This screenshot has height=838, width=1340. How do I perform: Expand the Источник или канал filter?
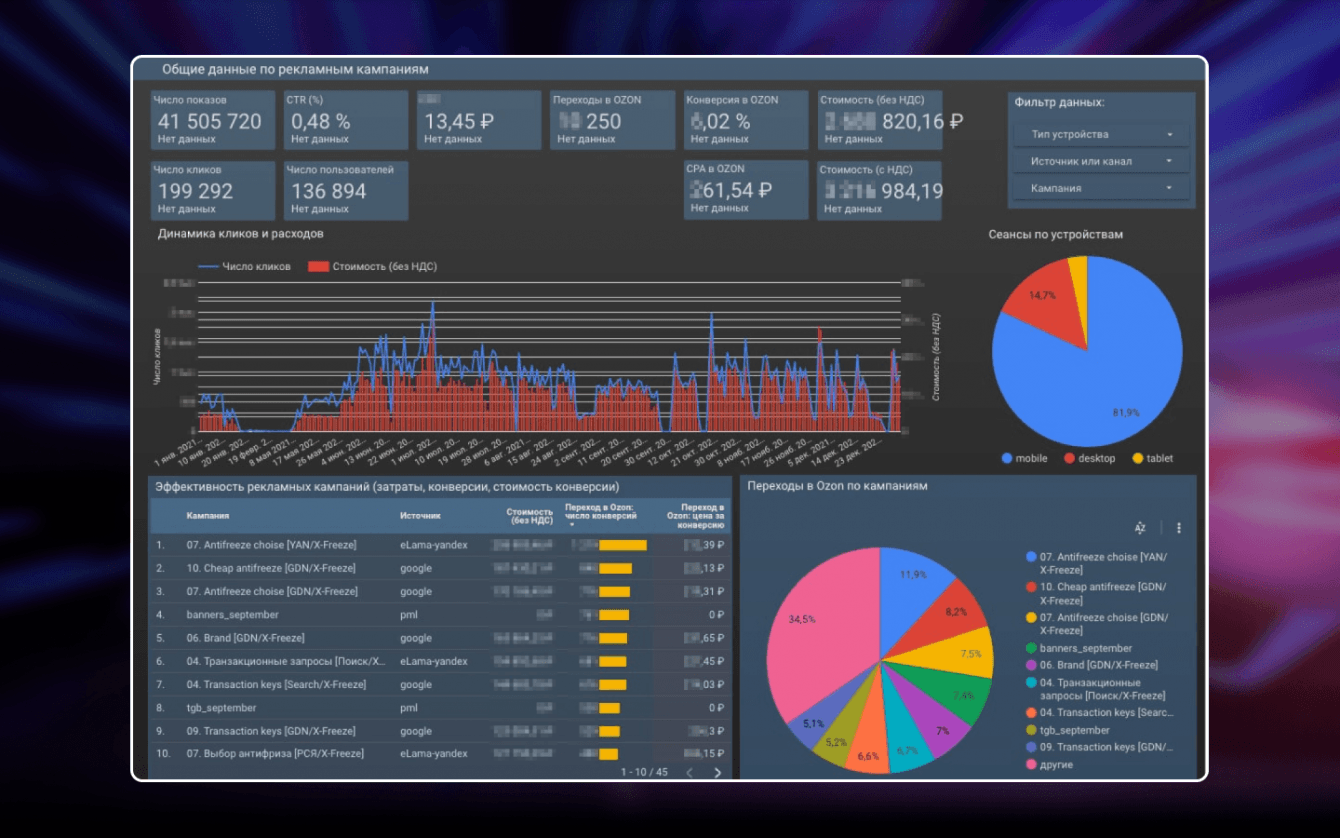click(1101, 161)
